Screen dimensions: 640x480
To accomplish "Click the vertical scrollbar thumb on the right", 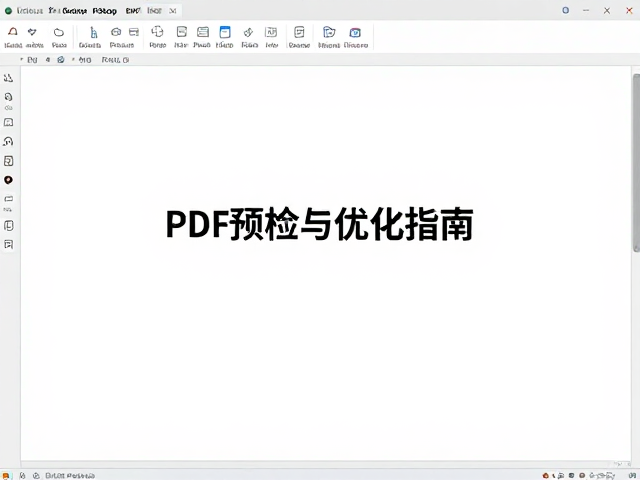I will coord(636,162).
